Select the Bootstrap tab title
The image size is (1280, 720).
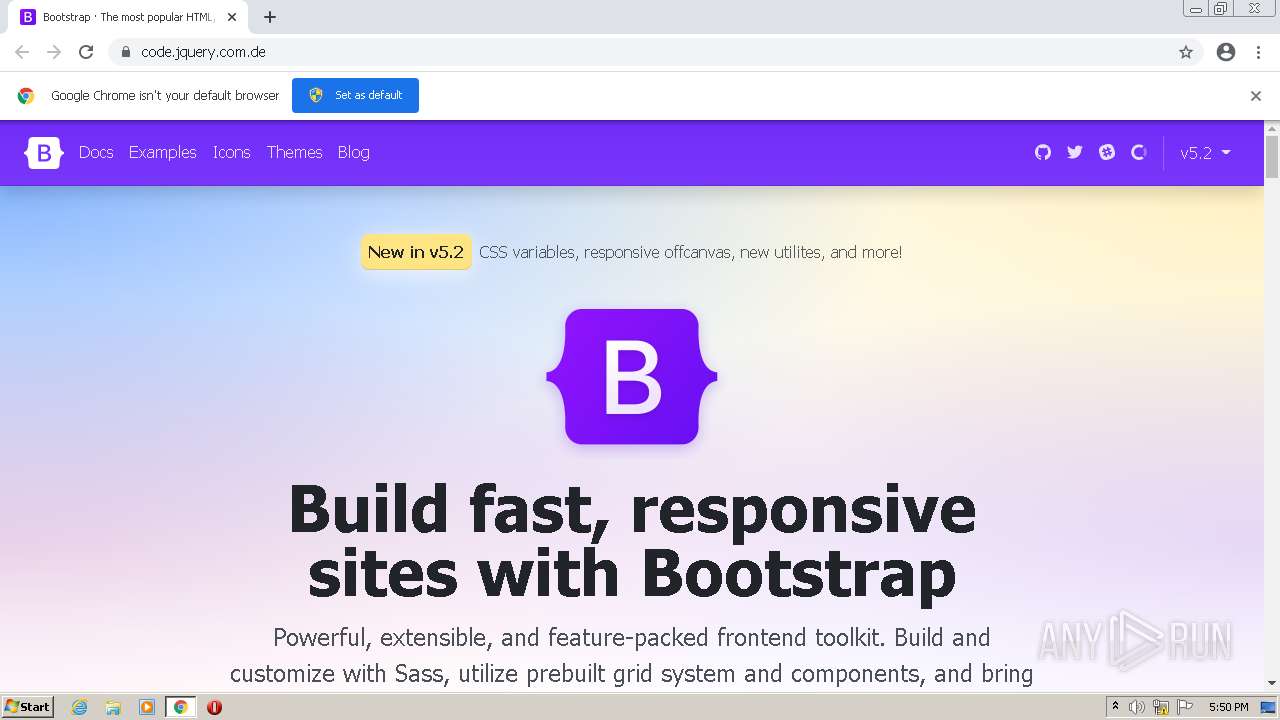click(x=128, y=17)
